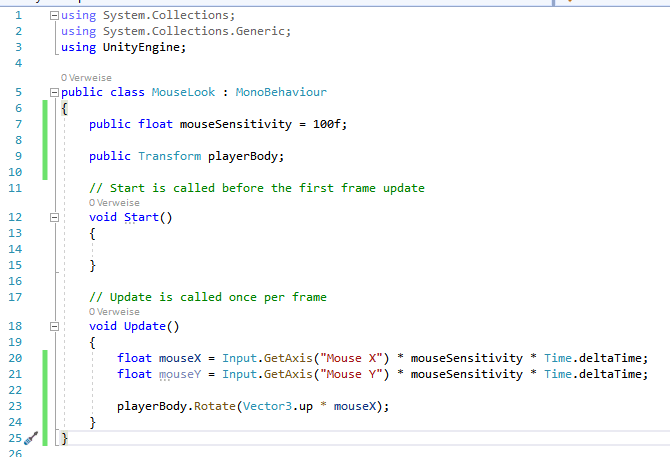Collapse the using directives block
Image resolution: width=670 pixels, height=457 pixels.
[x=53, y=16]
